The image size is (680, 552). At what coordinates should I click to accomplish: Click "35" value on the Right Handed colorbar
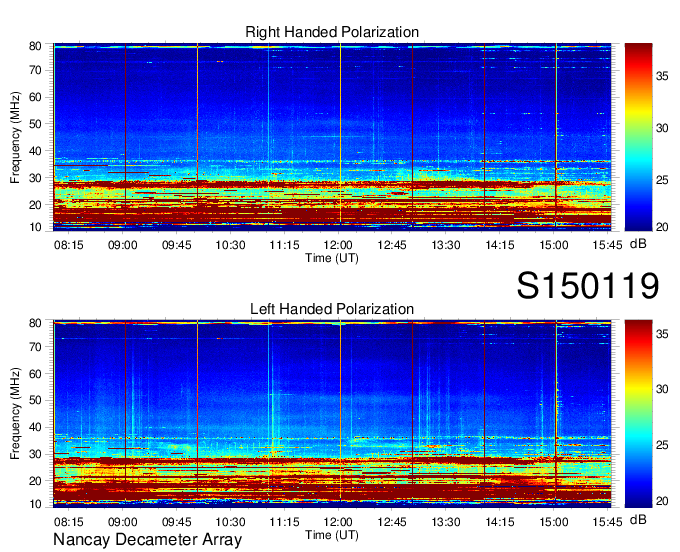(x=662, y=76)
